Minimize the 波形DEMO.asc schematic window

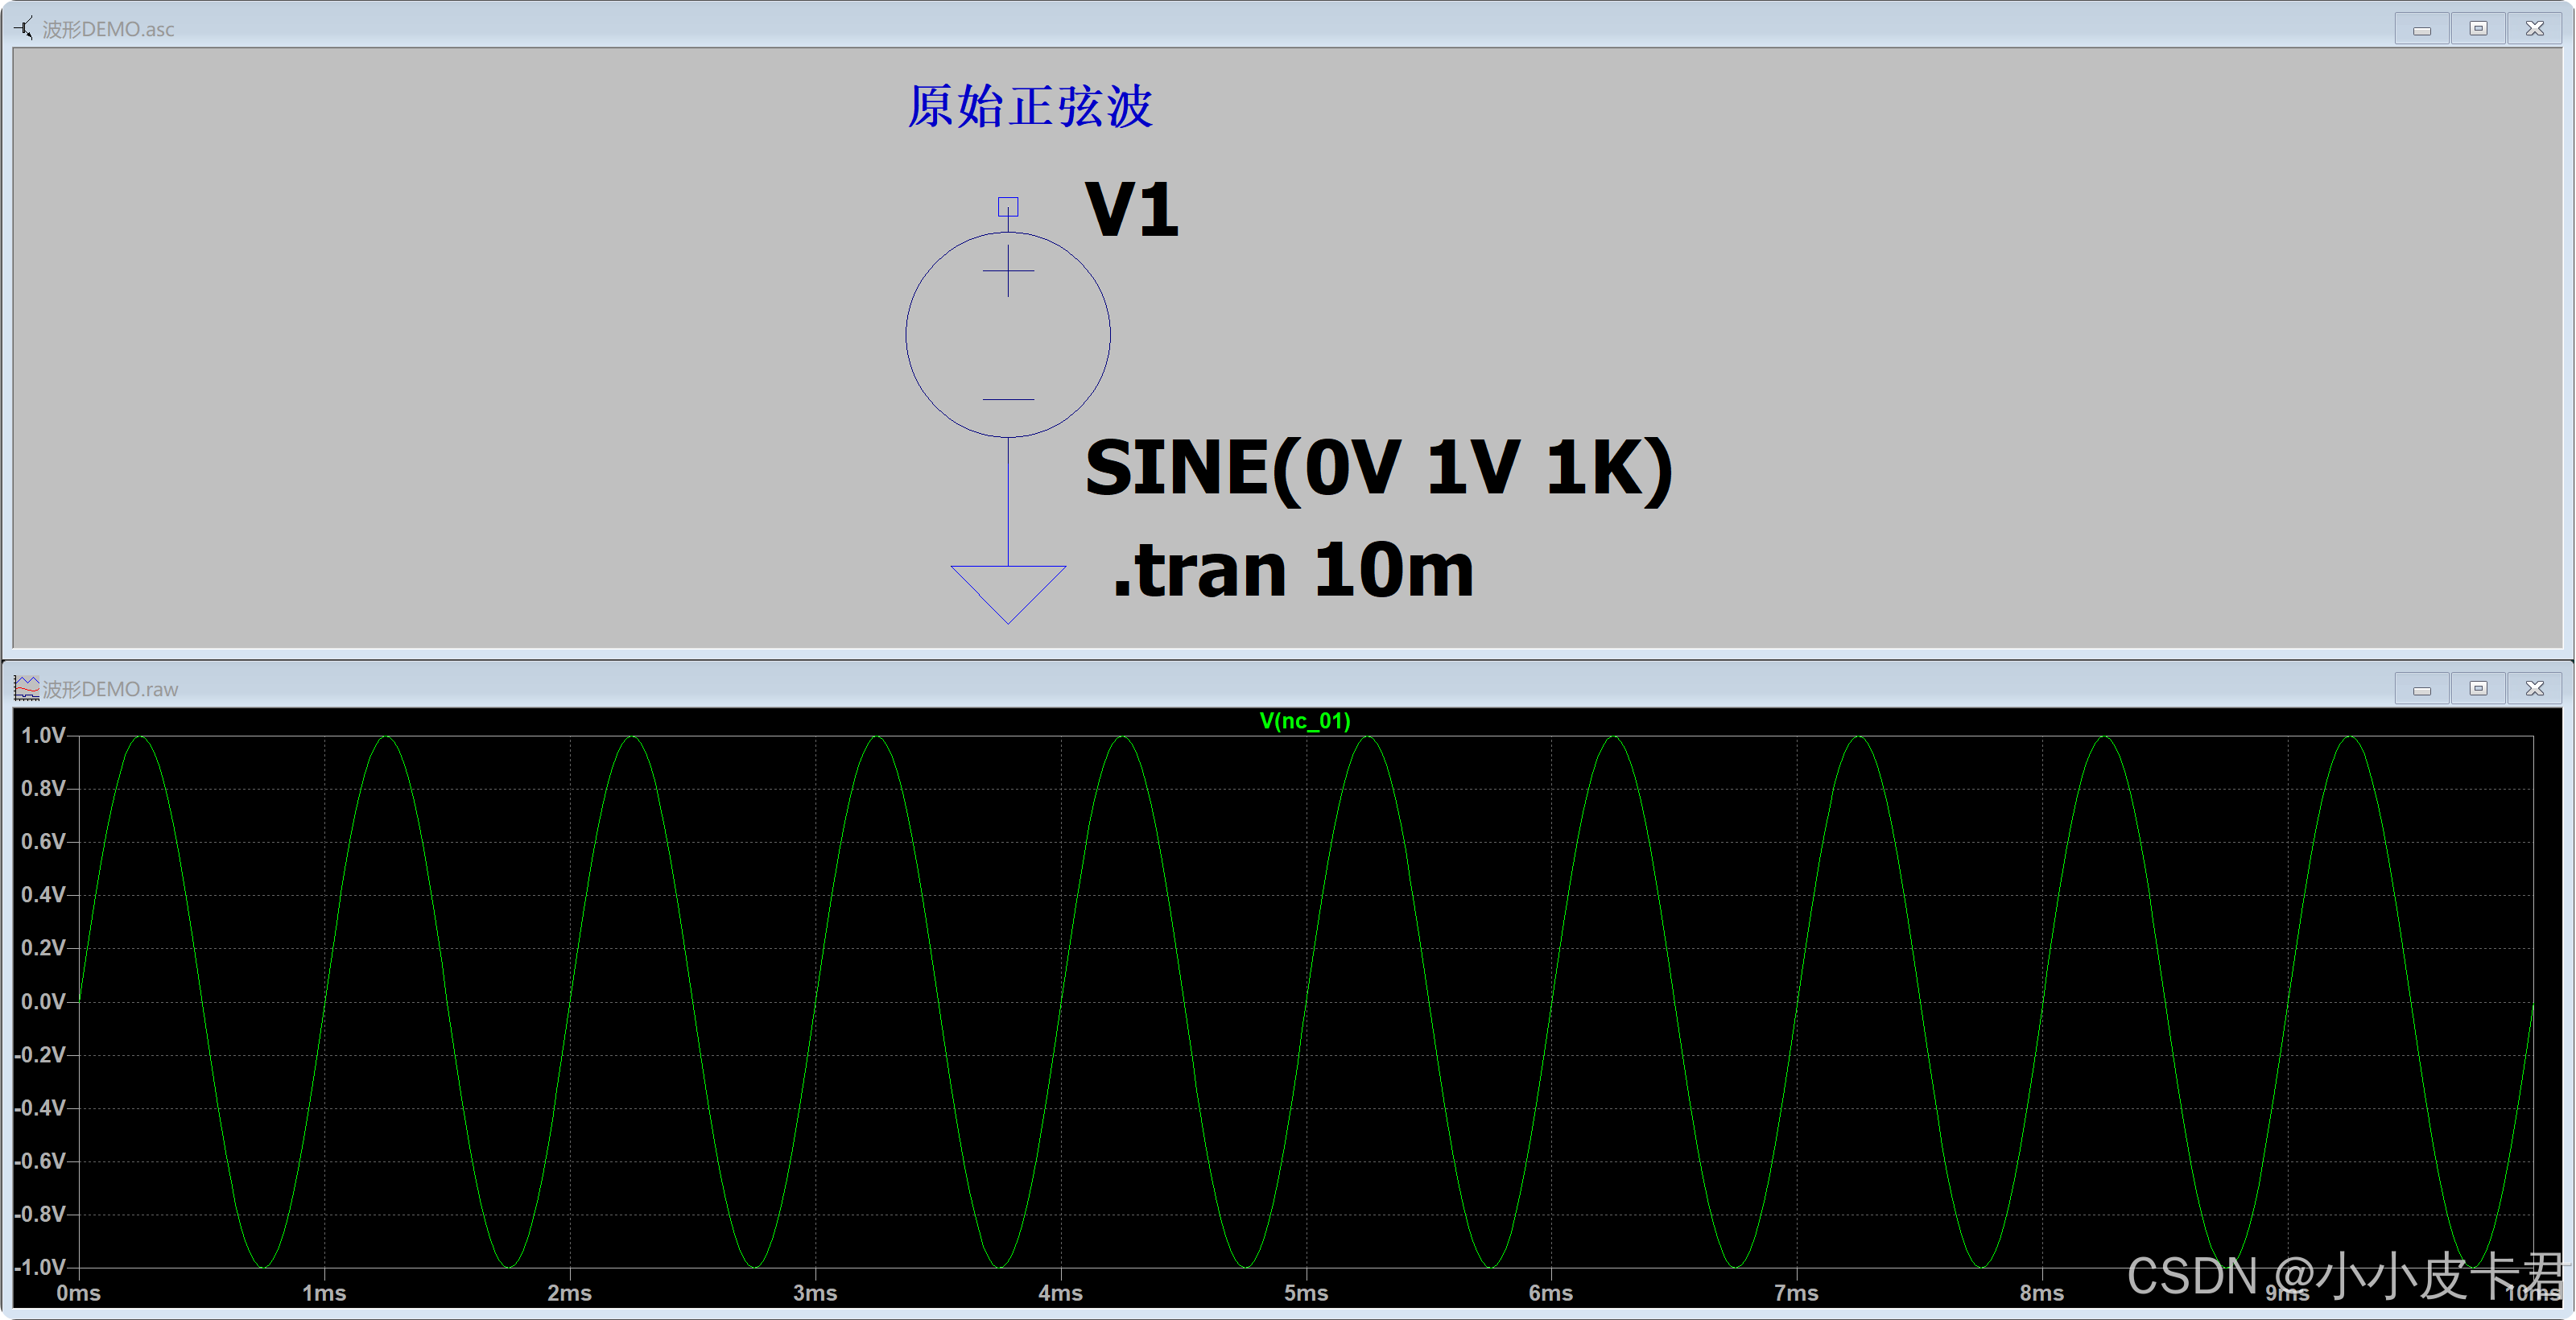click(2422, 28)
